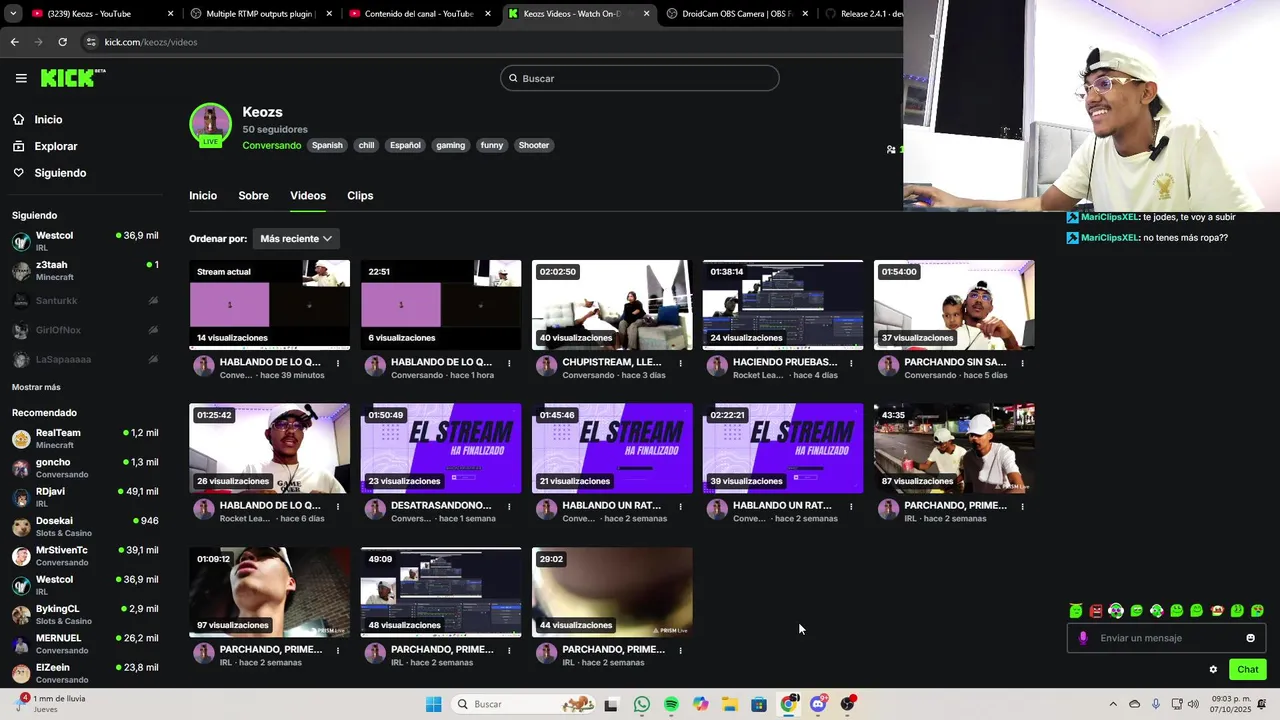Pick the red angry emote

pos(1096,611)
